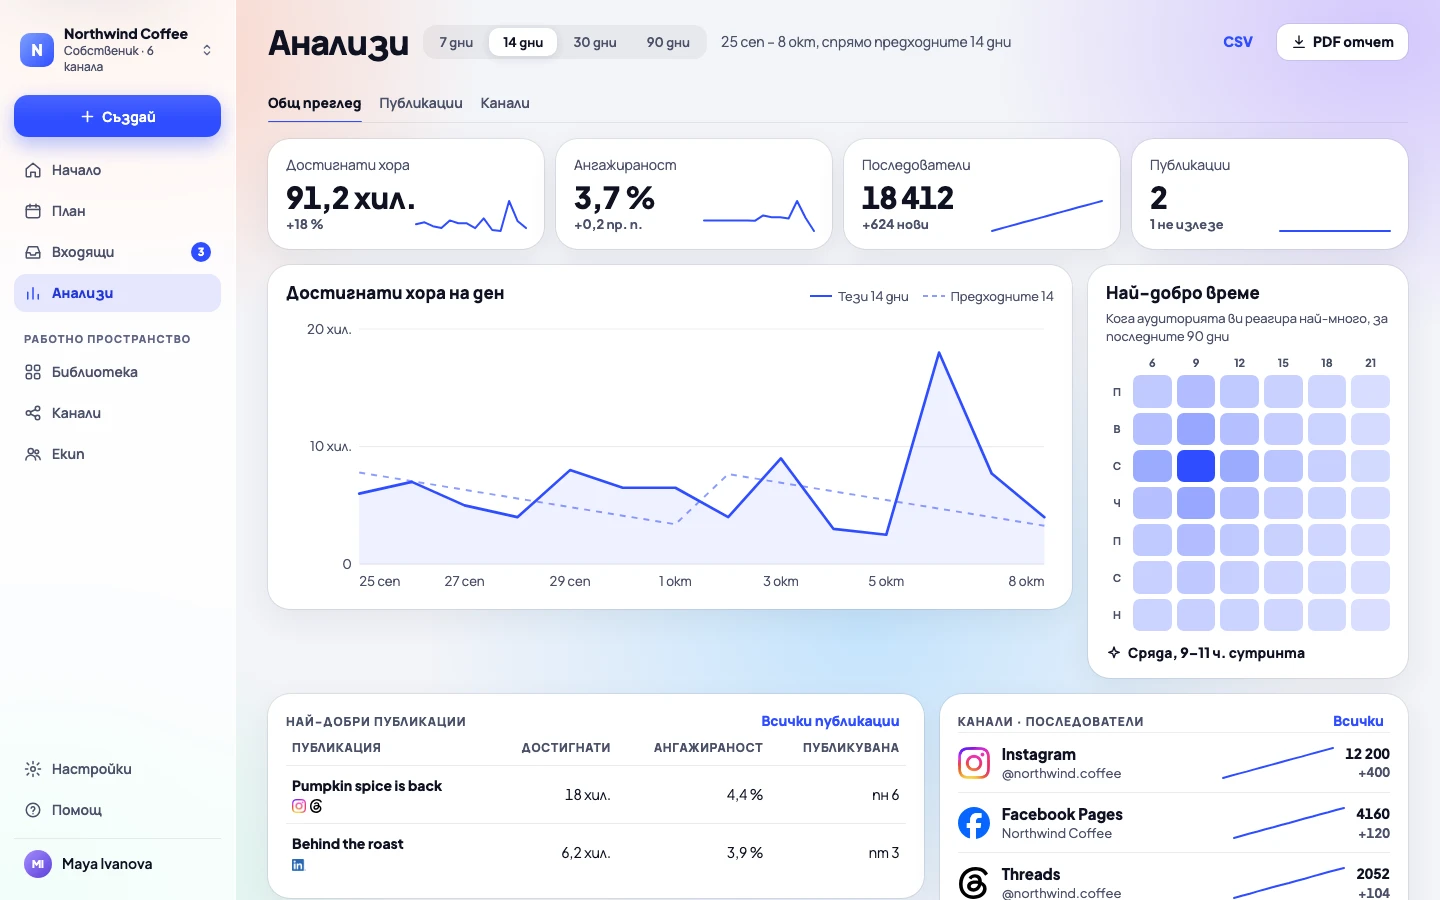The height and width of the screenshot is (900, 1440).
Task: Open the Ангажираност card
Action: tap(694, 194)
